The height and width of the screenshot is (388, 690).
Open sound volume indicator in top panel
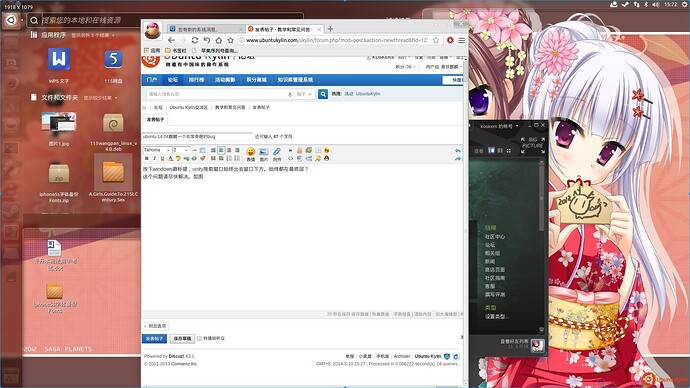point(656,4)
